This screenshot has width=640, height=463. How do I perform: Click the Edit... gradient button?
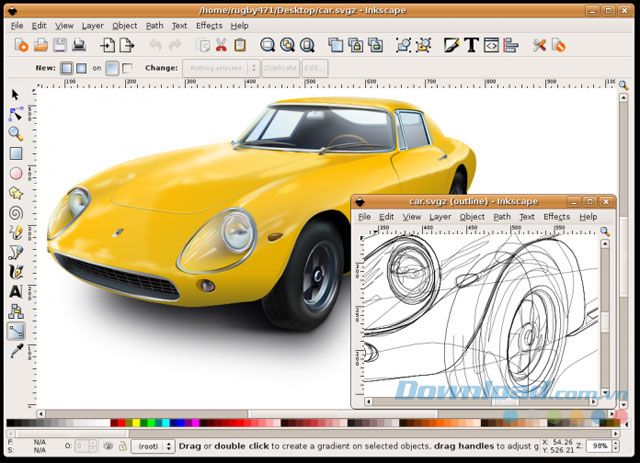[314, 68]
